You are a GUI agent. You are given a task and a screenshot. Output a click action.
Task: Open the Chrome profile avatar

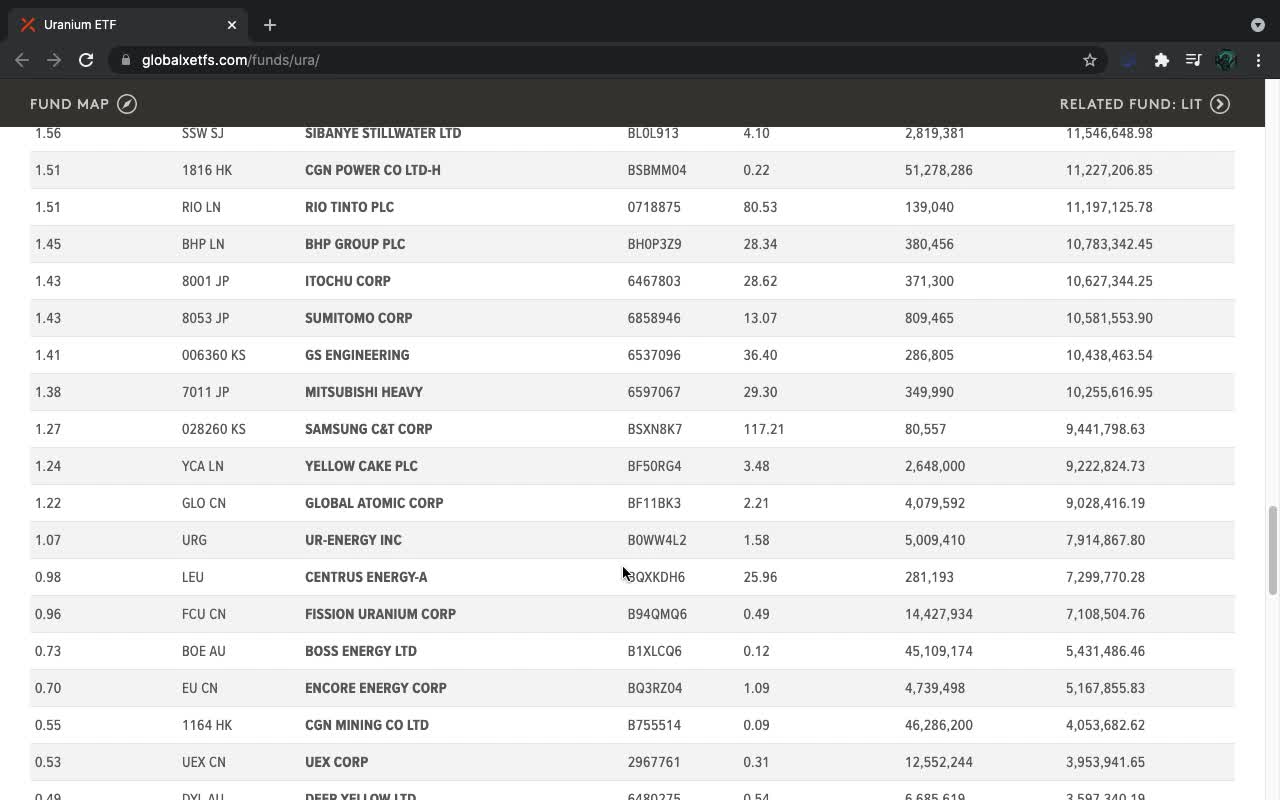click(1226, 60)
